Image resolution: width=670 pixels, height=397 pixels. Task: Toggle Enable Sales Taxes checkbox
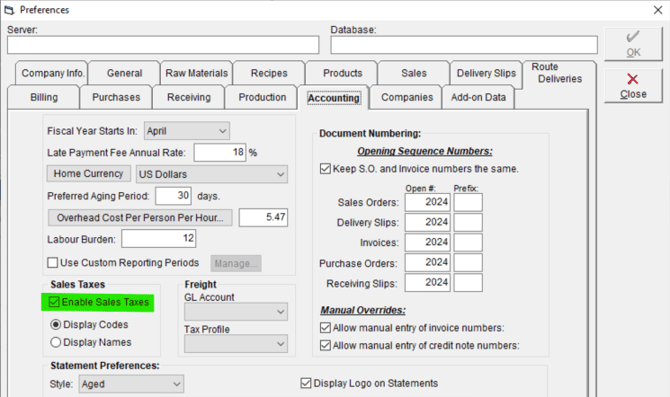pos(54,302)
